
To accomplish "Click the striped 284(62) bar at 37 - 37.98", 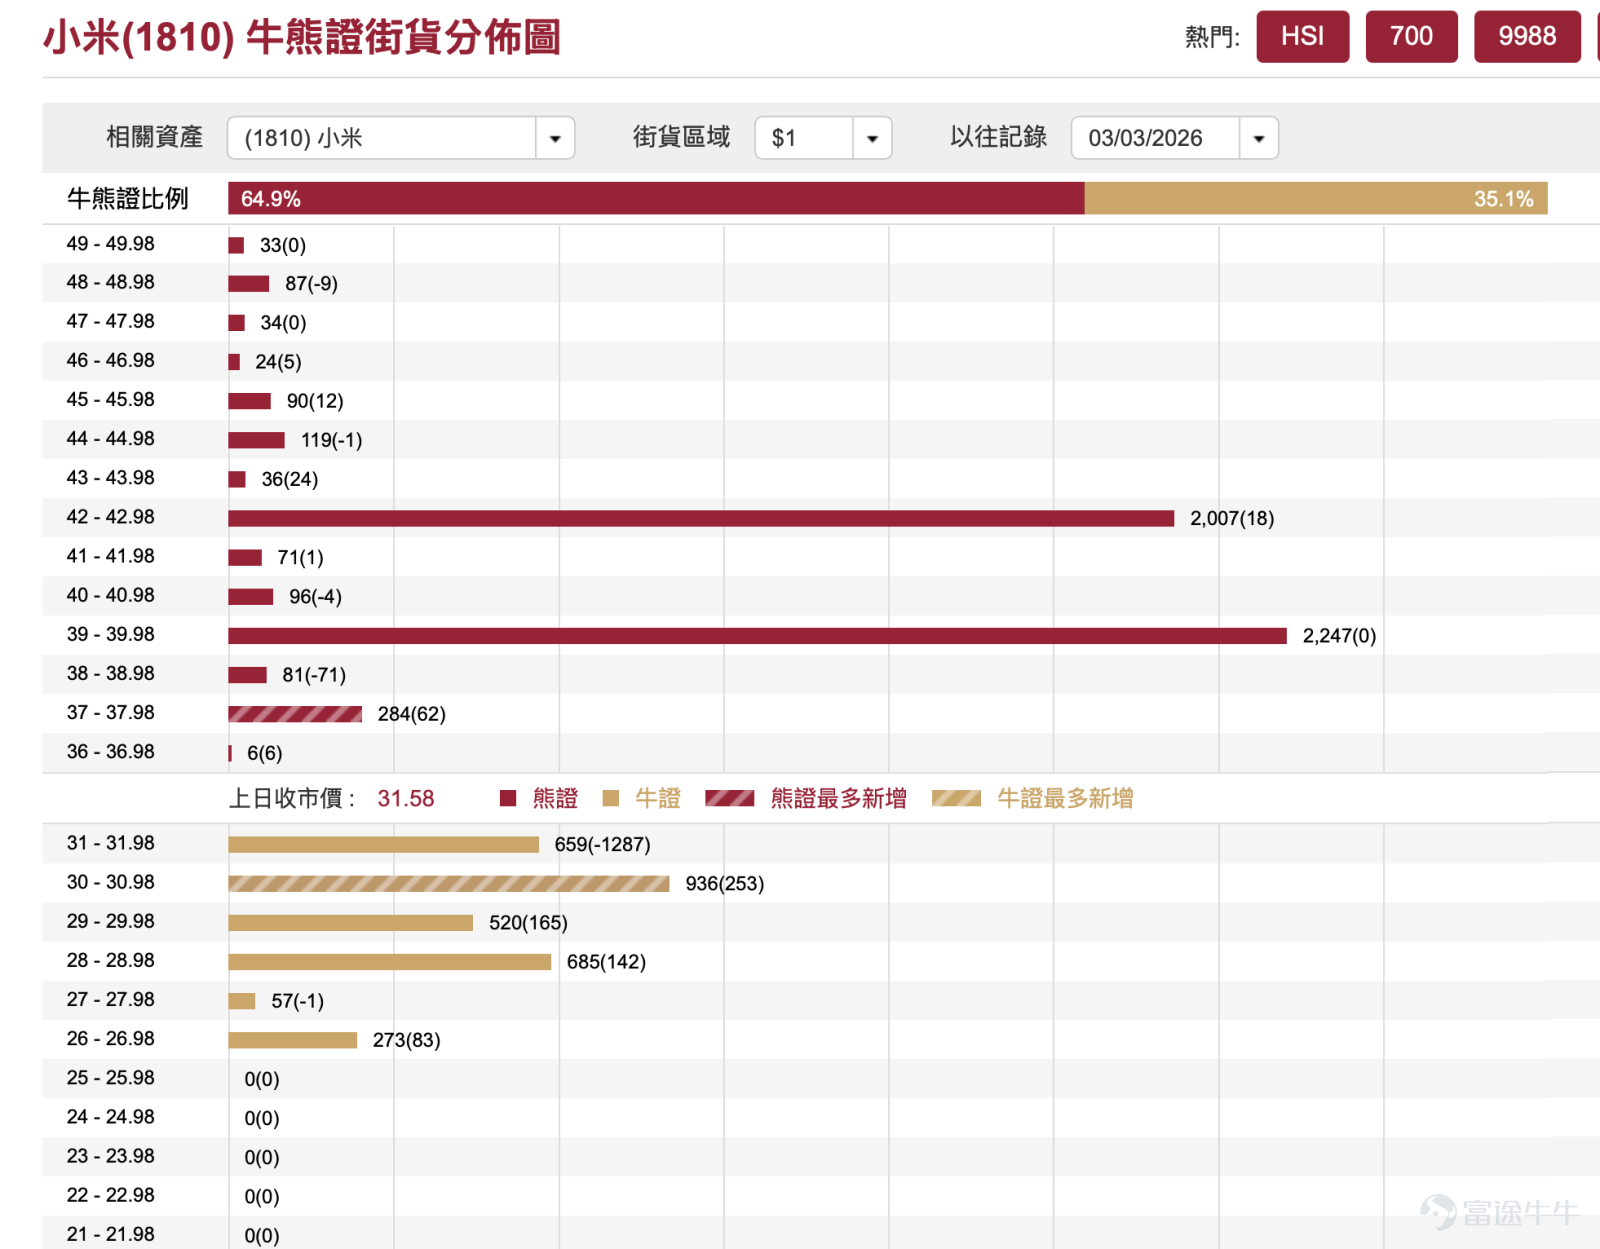I will (x=295, y=713).
